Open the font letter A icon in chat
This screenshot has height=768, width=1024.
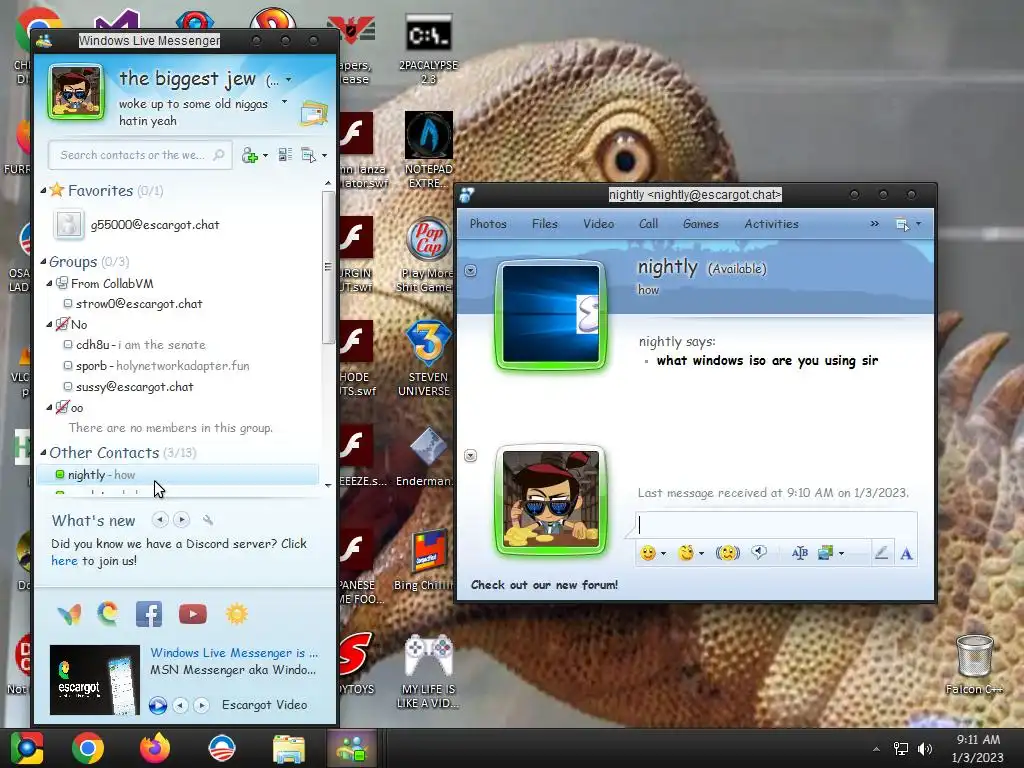(906, 554)
